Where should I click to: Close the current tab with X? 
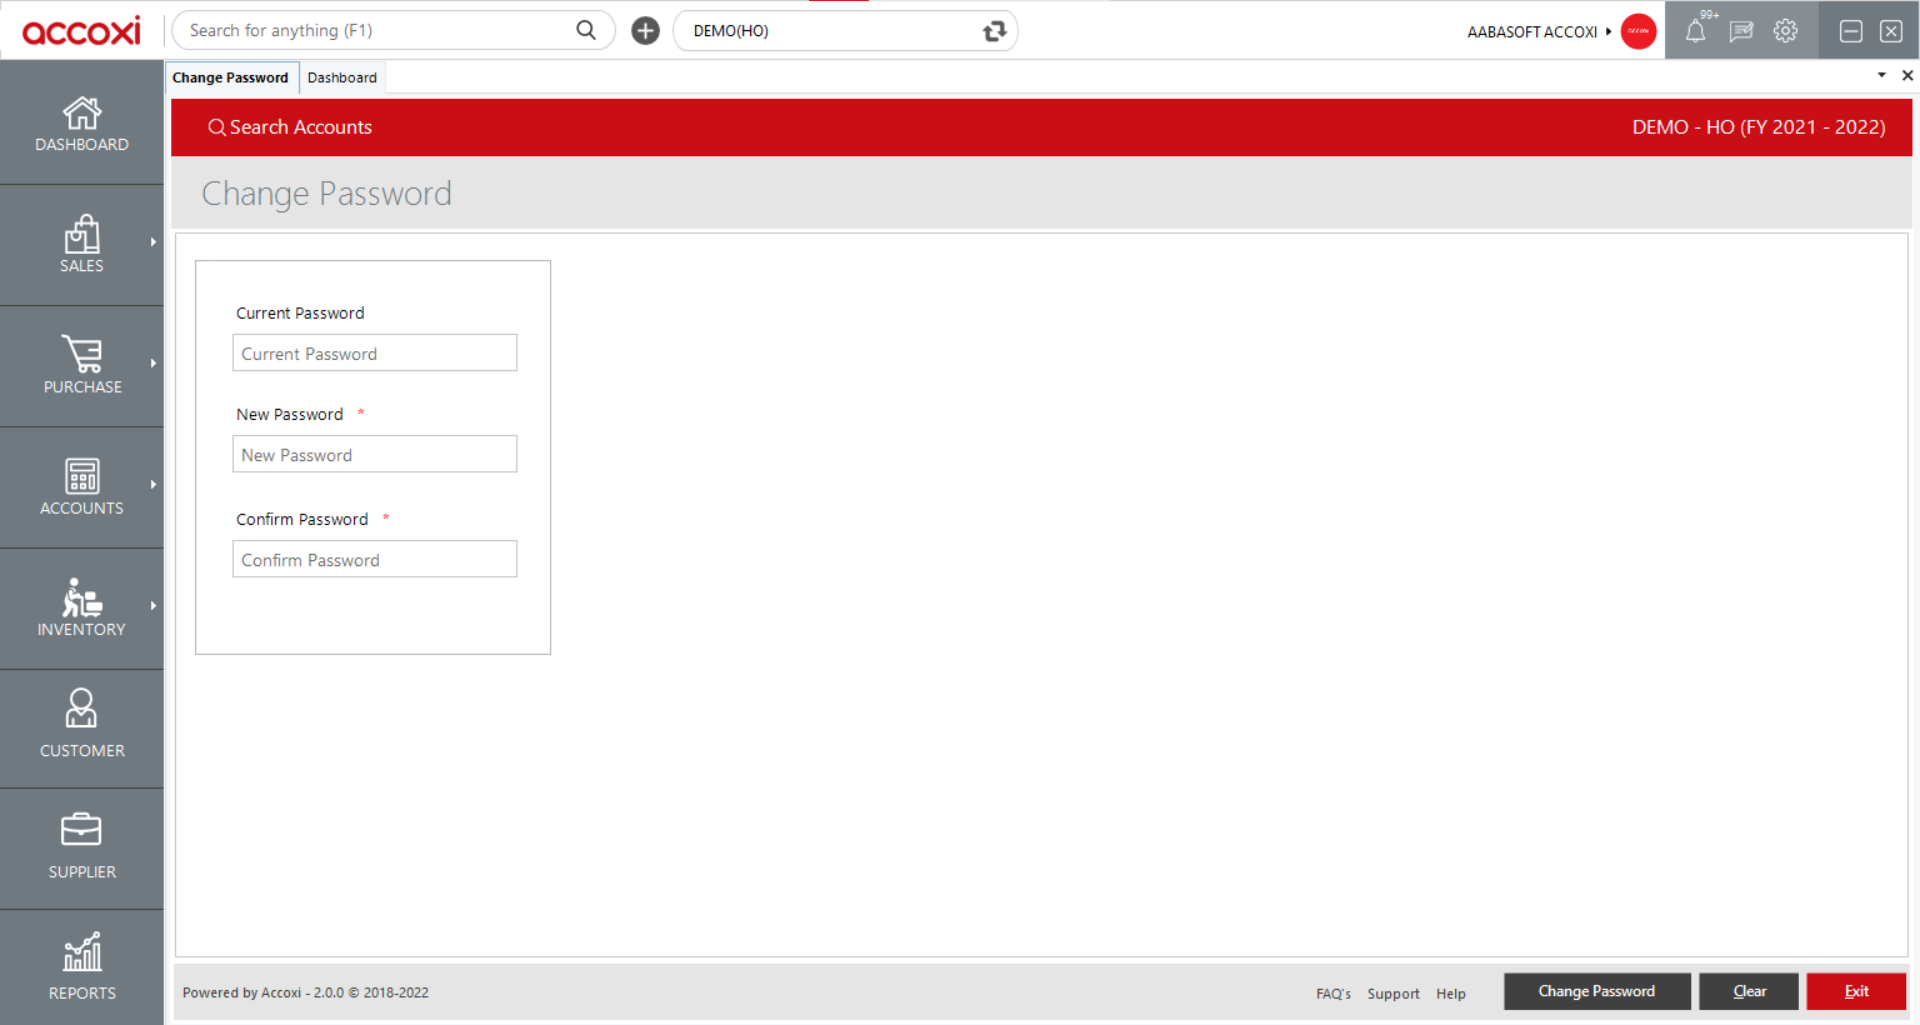click(x=1907, y=76)
